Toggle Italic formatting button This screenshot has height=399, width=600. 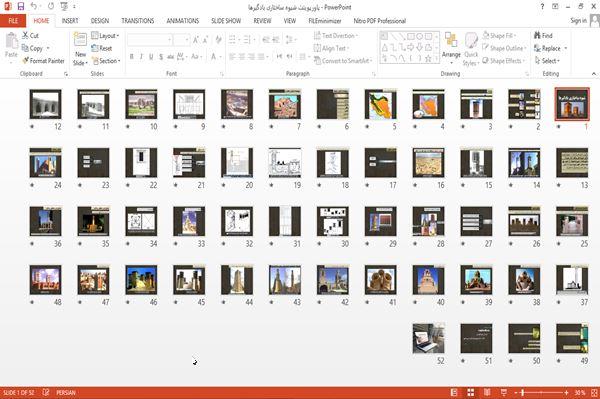pyautogui.click(x=141, y=57)
